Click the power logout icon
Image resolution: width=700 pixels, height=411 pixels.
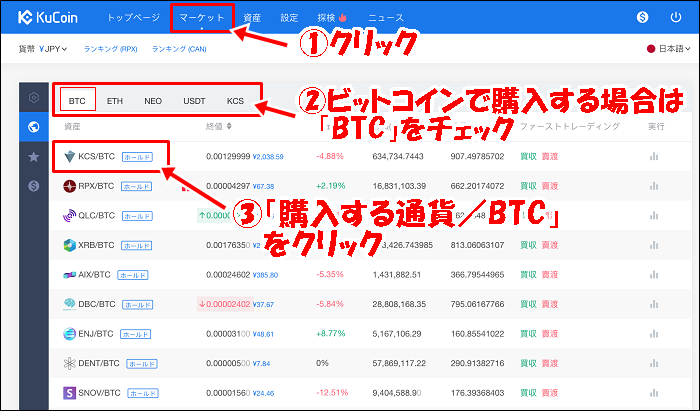click(x=676, y=17)
